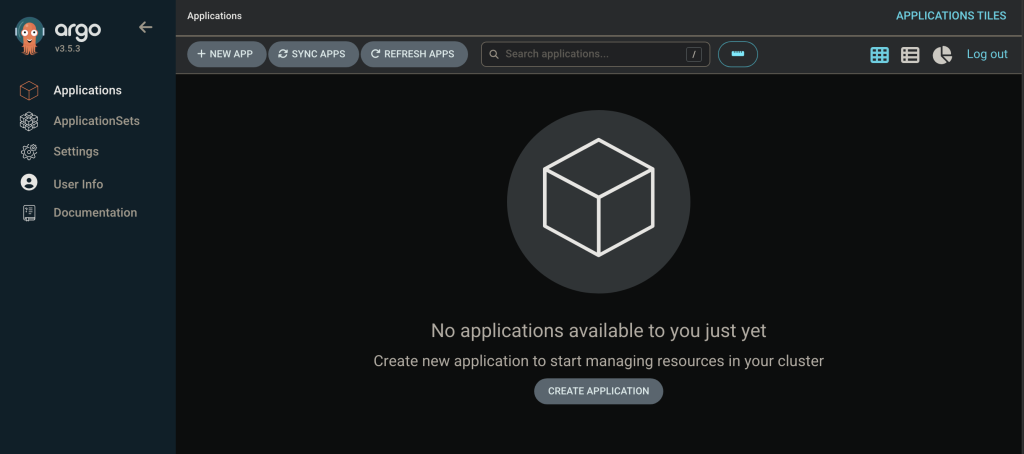
Task: Click the User Info avatar icon
Action: (29, 182)
